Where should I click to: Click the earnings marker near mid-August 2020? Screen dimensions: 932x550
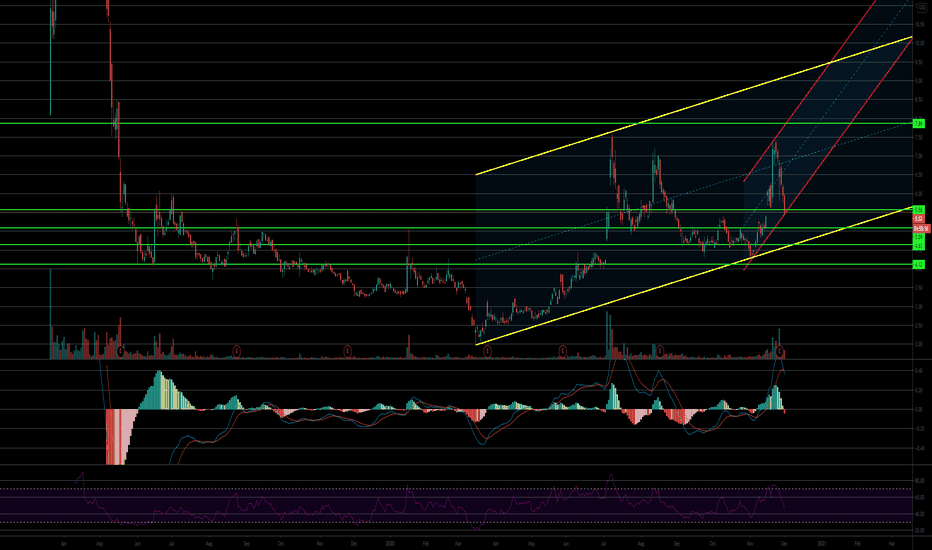click(659, 351)
